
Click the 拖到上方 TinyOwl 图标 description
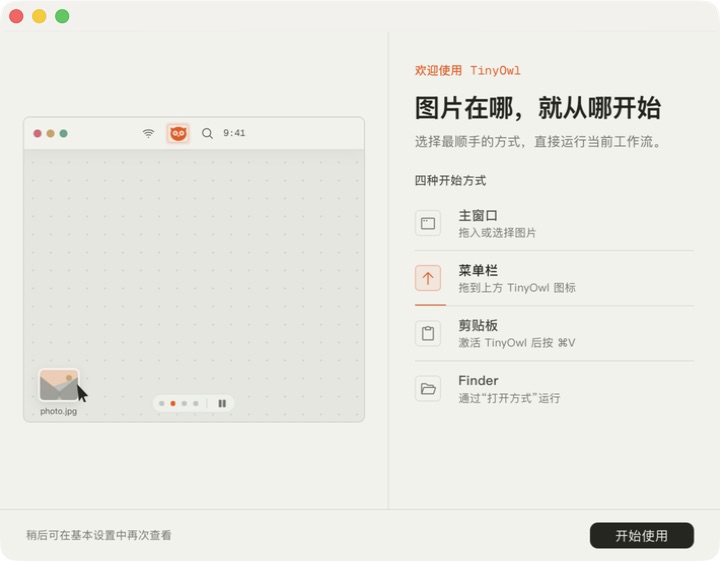tap(517, 288)
